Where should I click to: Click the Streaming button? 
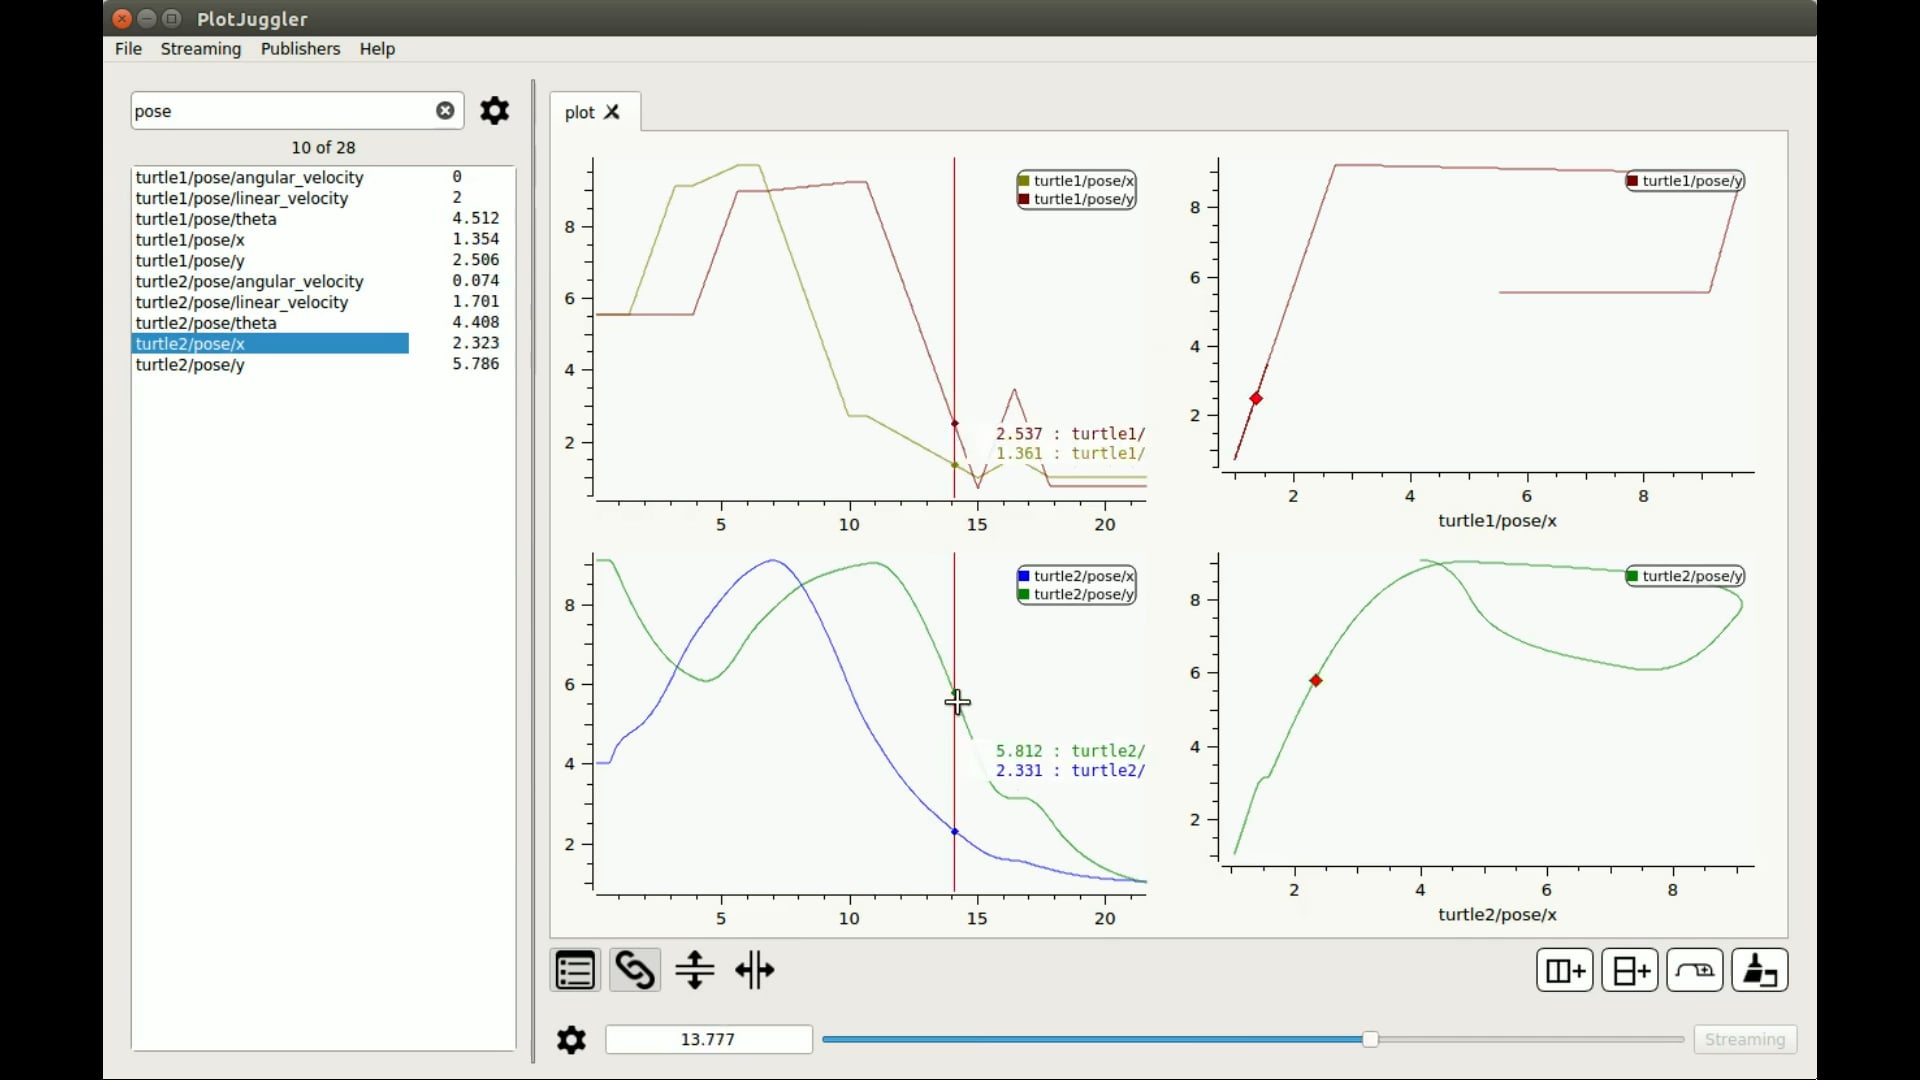click(x=1745, y=1039)
